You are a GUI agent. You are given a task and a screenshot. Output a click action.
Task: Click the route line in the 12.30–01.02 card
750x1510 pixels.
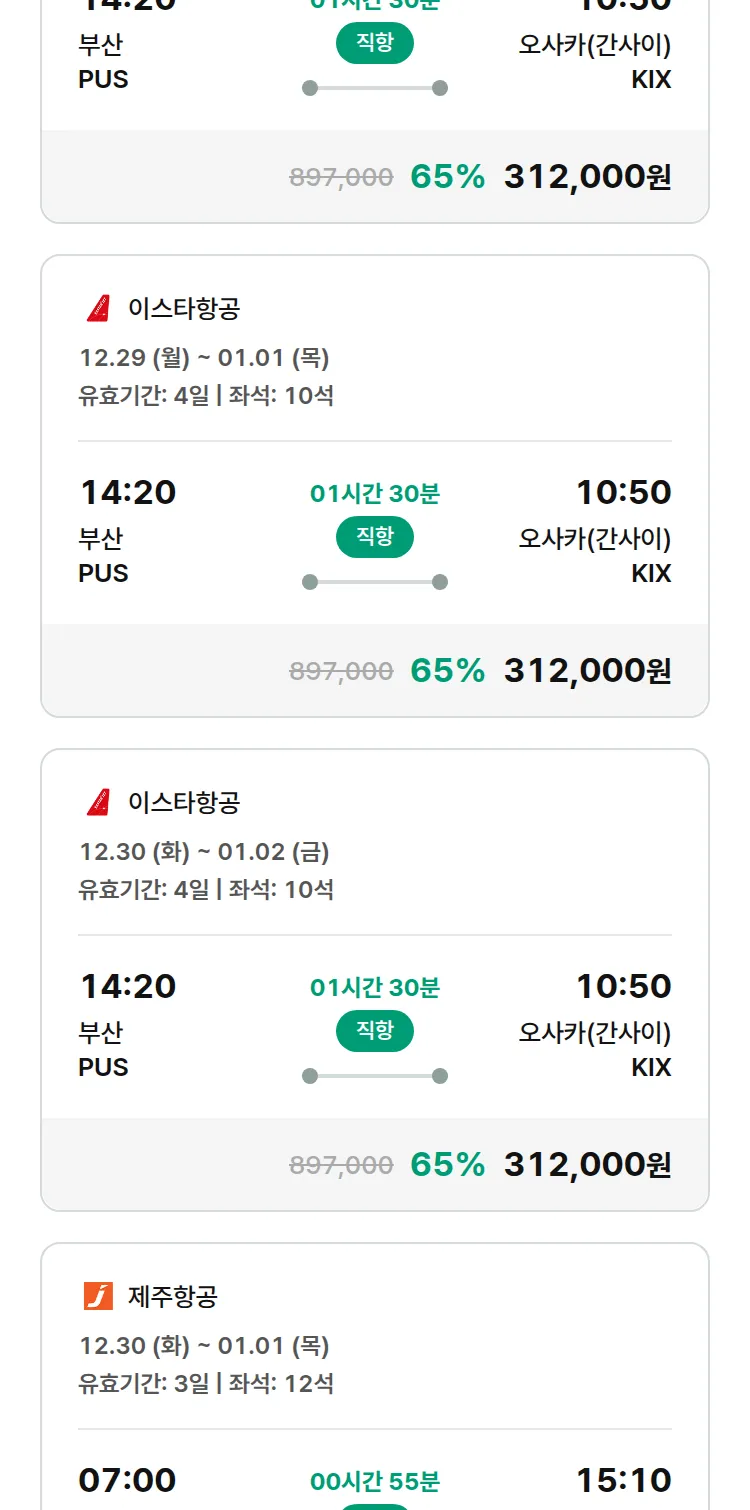click(x=375, y=1076)
